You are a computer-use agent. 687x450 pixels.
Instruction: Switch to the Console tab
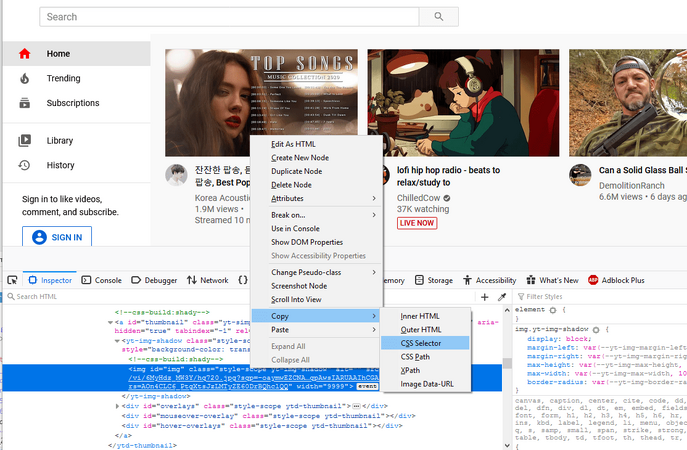point(102,280)
